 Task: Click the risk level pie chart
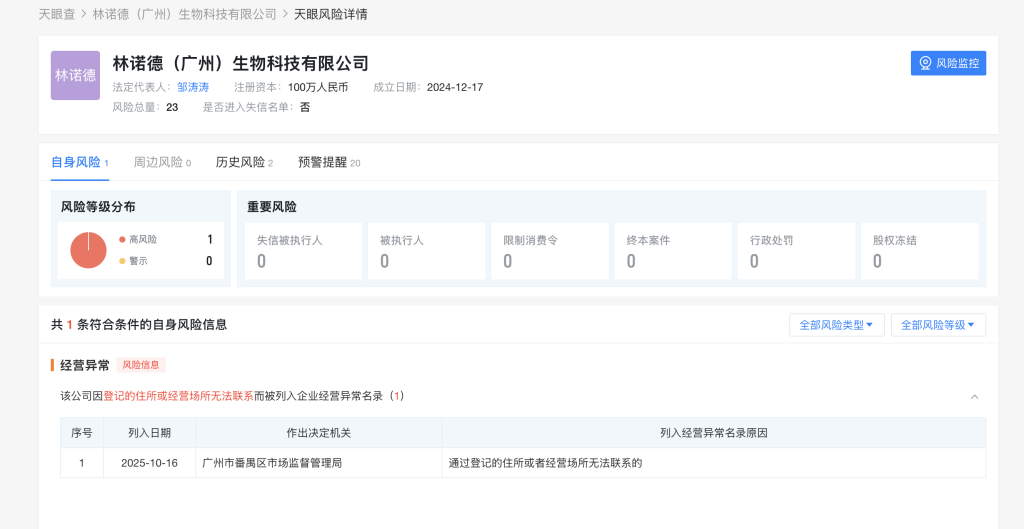pyautogui.click(x=88, y=250)
